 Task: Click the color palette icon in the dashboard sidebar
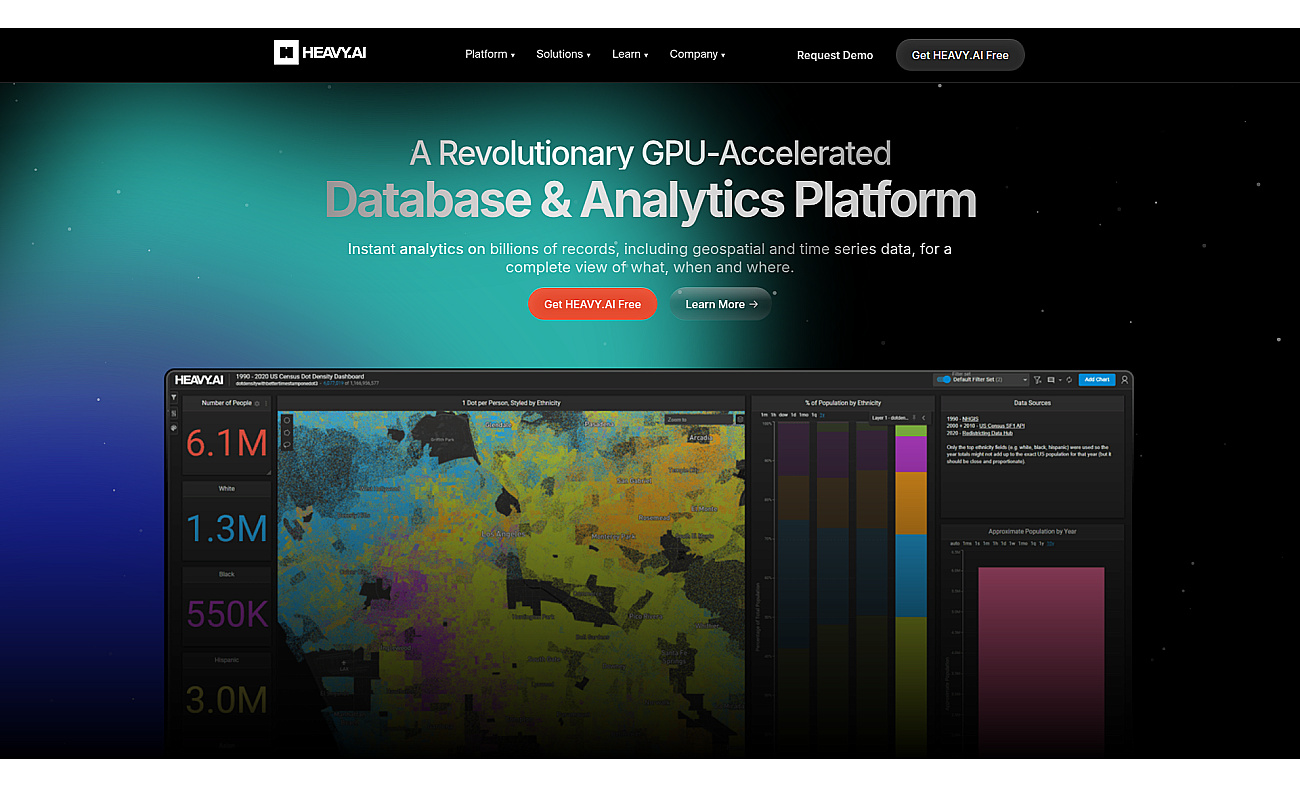[x=173, y=428]
